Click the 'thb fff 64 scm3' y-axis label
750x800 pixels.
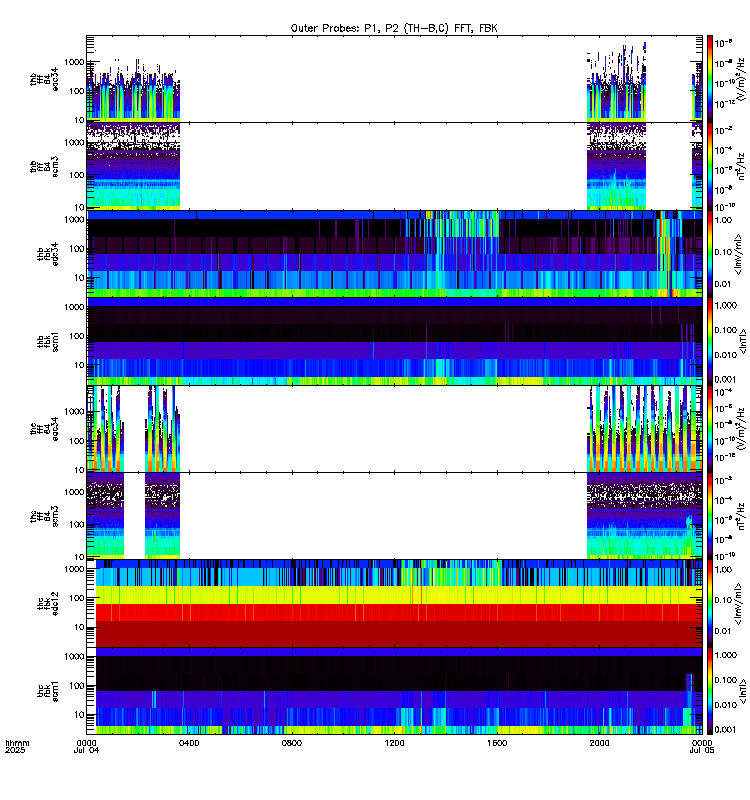44,166
